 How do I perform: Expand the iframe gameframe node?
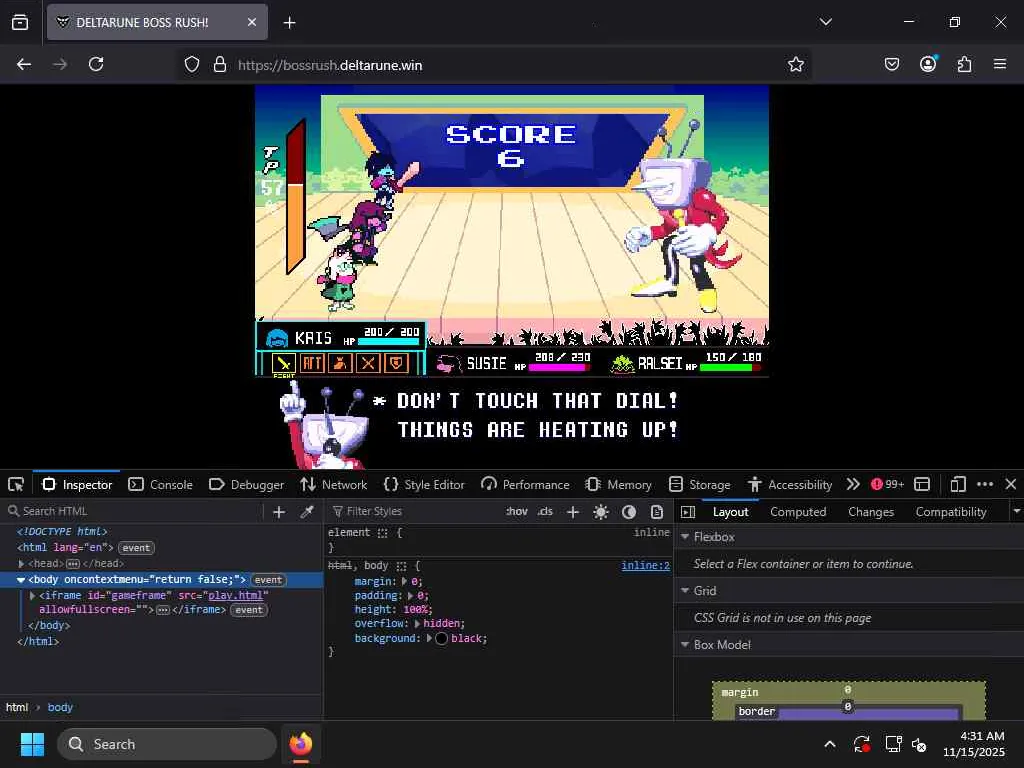click(x=33, y=596)
